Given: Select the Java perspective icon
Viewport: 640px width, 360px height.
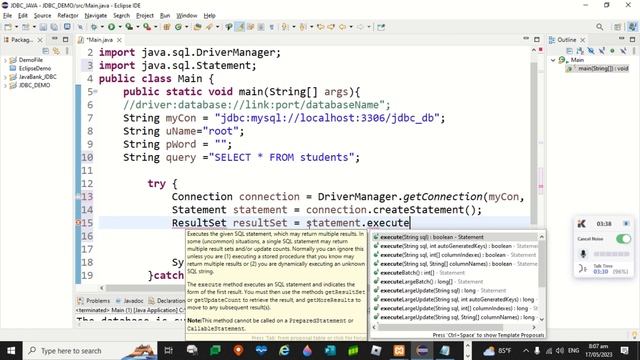Looking at the screenshot, I should coord(632,27).
